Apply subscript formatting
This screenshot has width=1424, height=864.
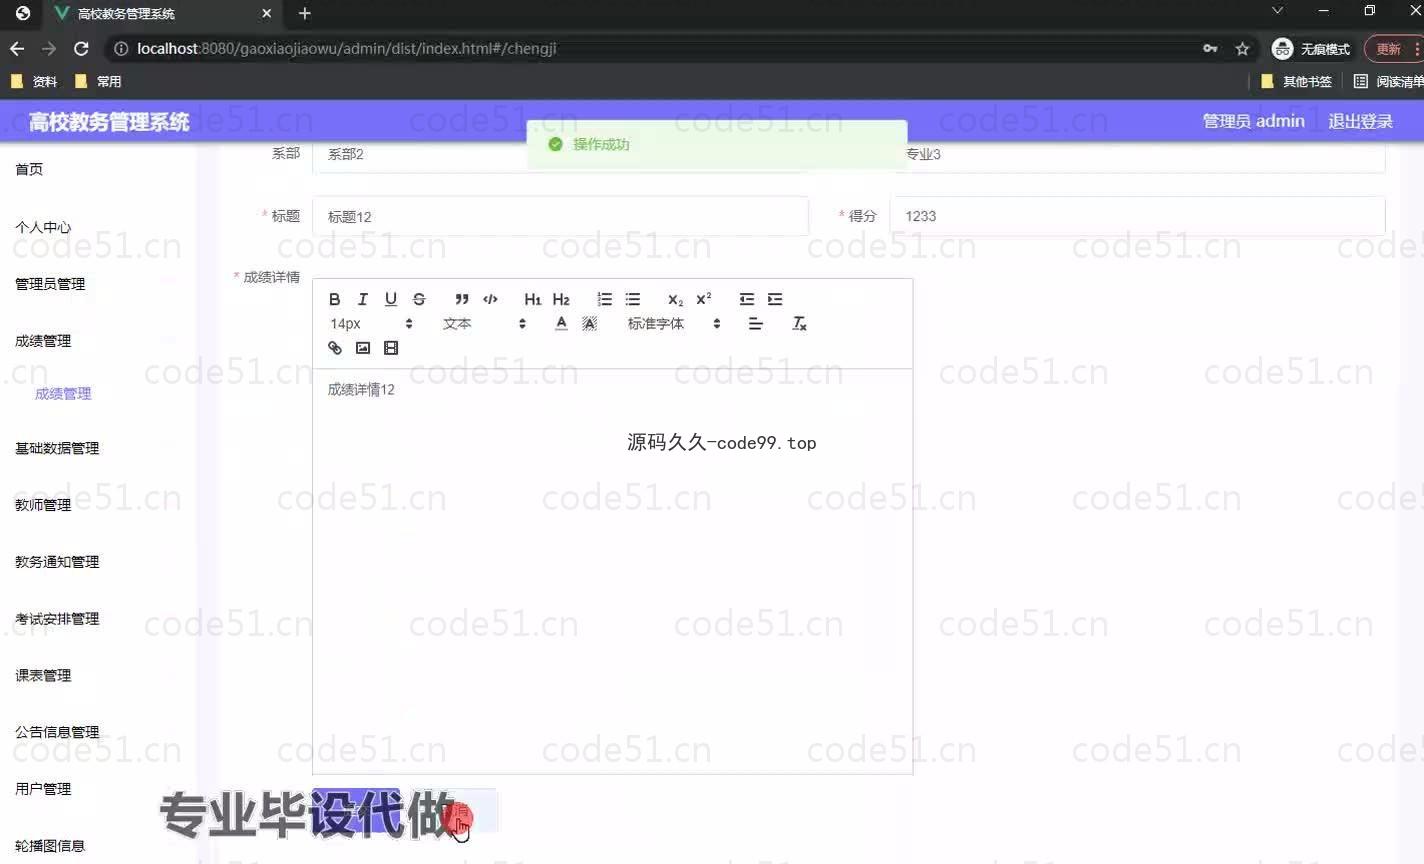[x=675, y=299]
